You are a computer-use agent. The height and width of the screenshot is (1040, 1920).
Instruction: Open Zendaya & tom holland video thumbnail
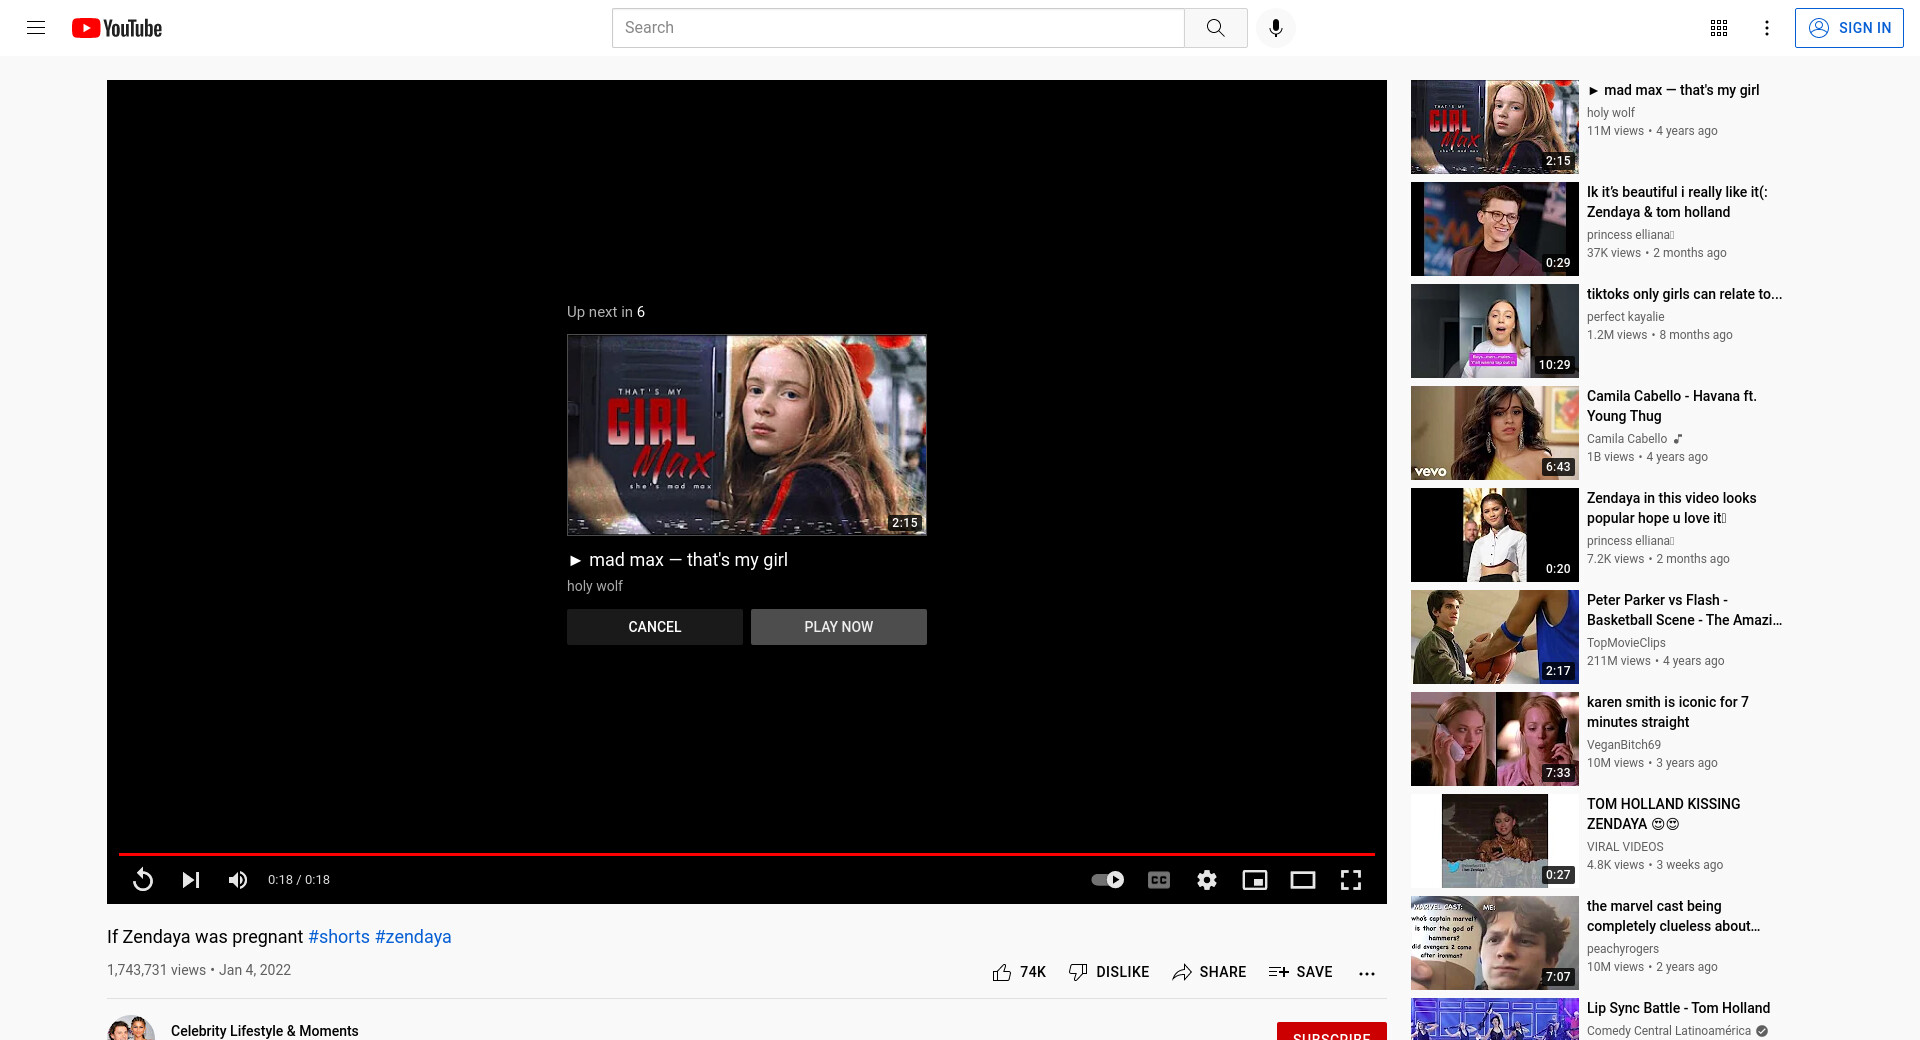coord(1494,229)
